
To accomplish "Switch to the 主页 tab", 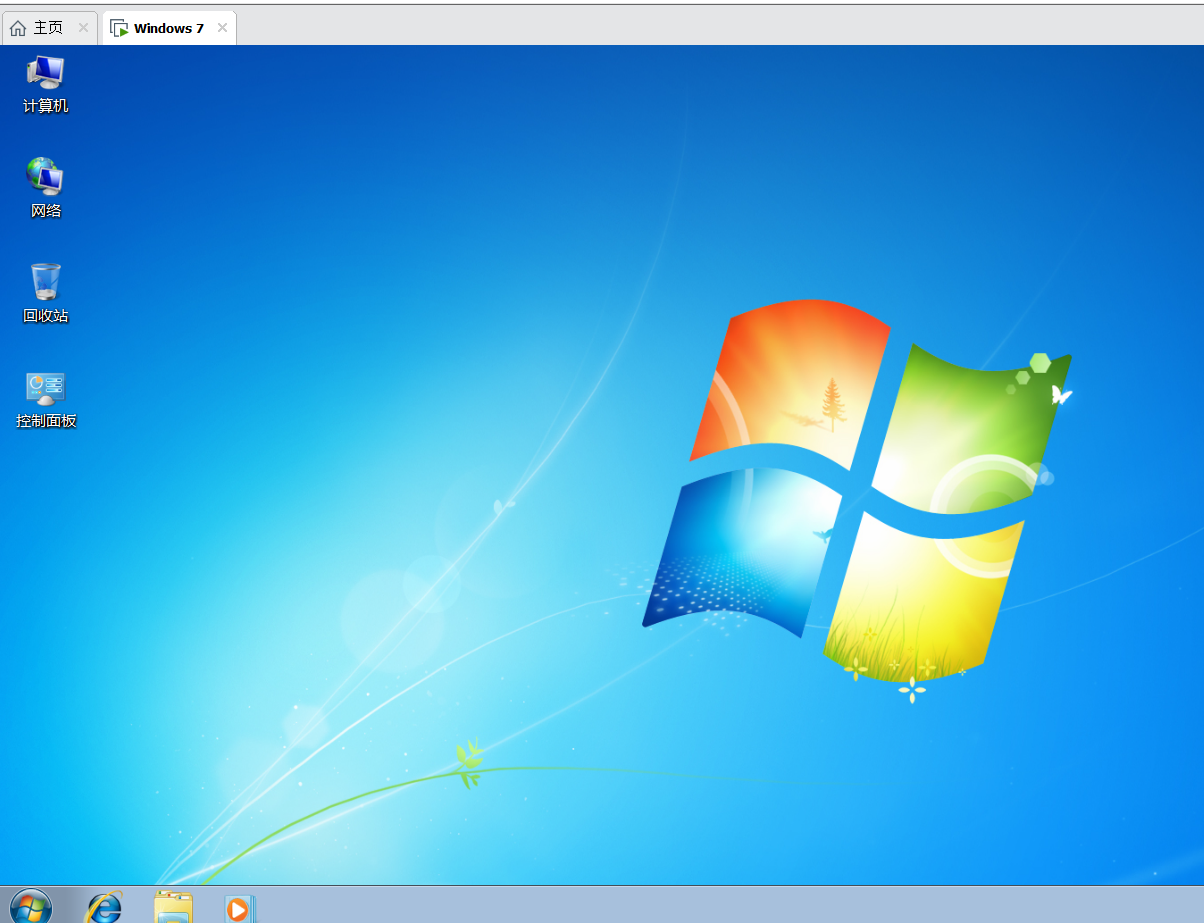I will click(49, 28).
